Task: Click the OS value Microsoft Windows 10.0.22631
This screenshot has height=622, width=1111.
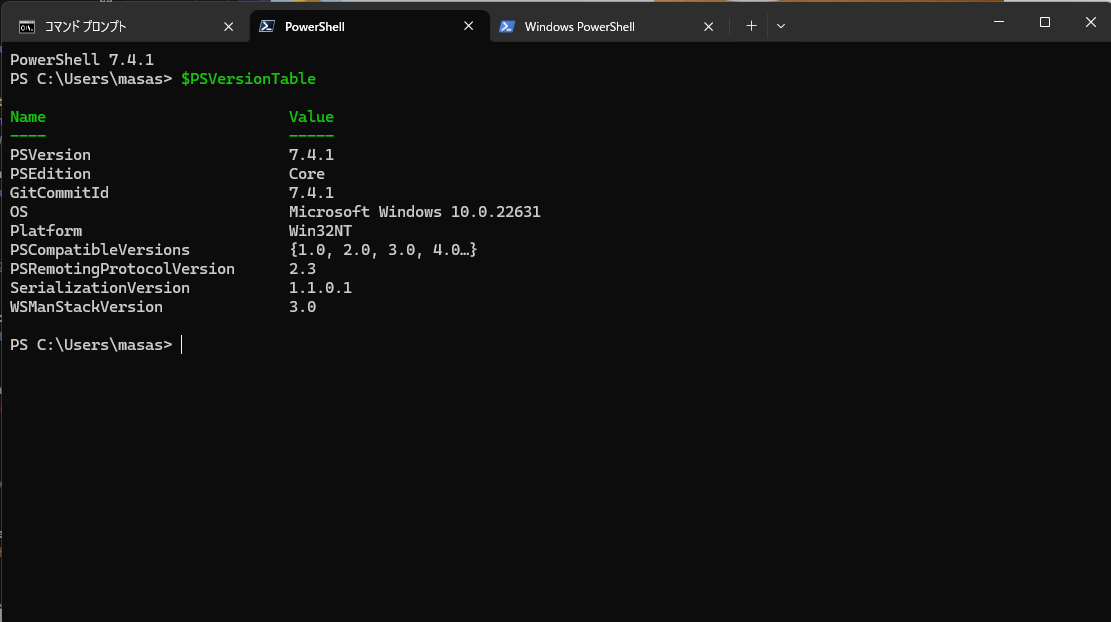Action: click(x=414, y=211)
